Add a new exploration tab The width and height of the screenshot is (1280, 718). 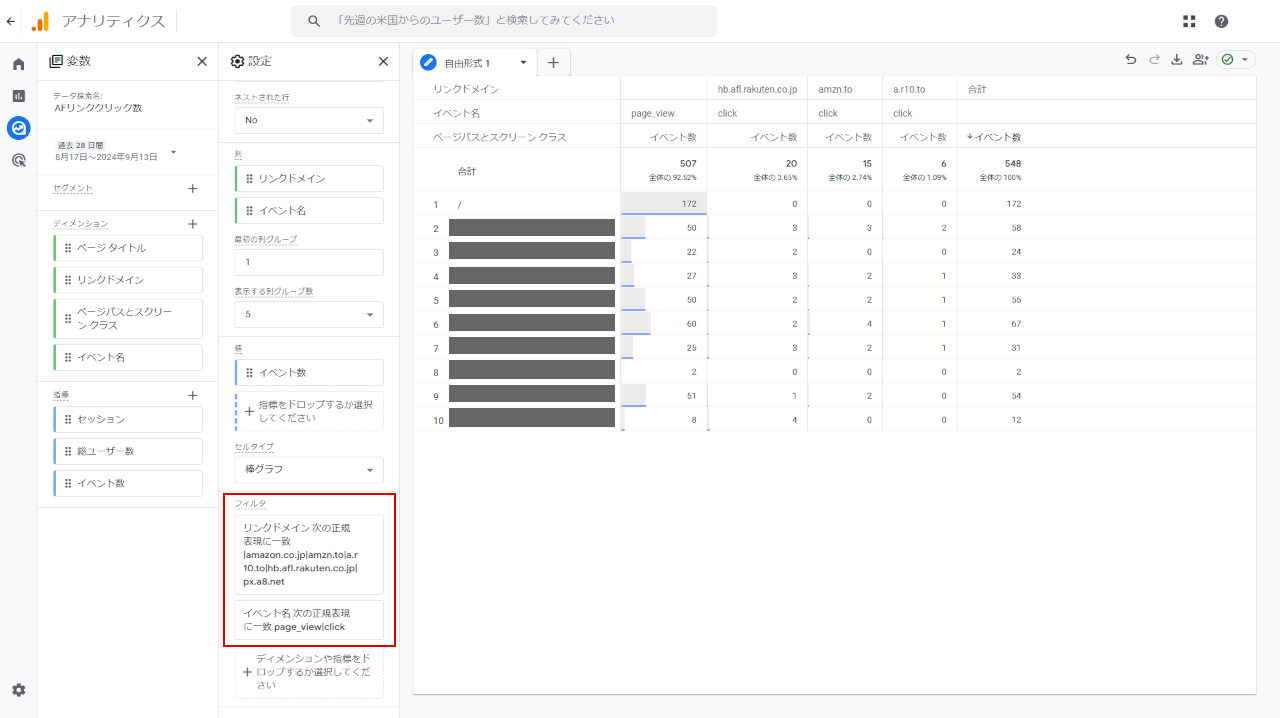tap(553, 63)
